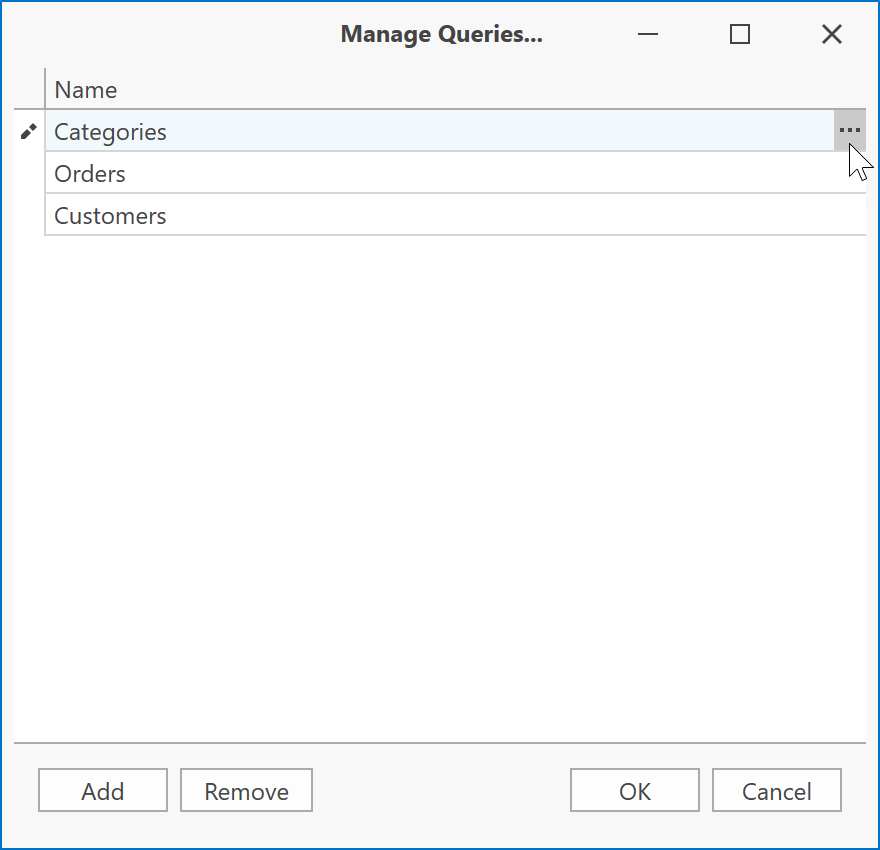Confirm changes with the OK button

click(x=635, y=791)
